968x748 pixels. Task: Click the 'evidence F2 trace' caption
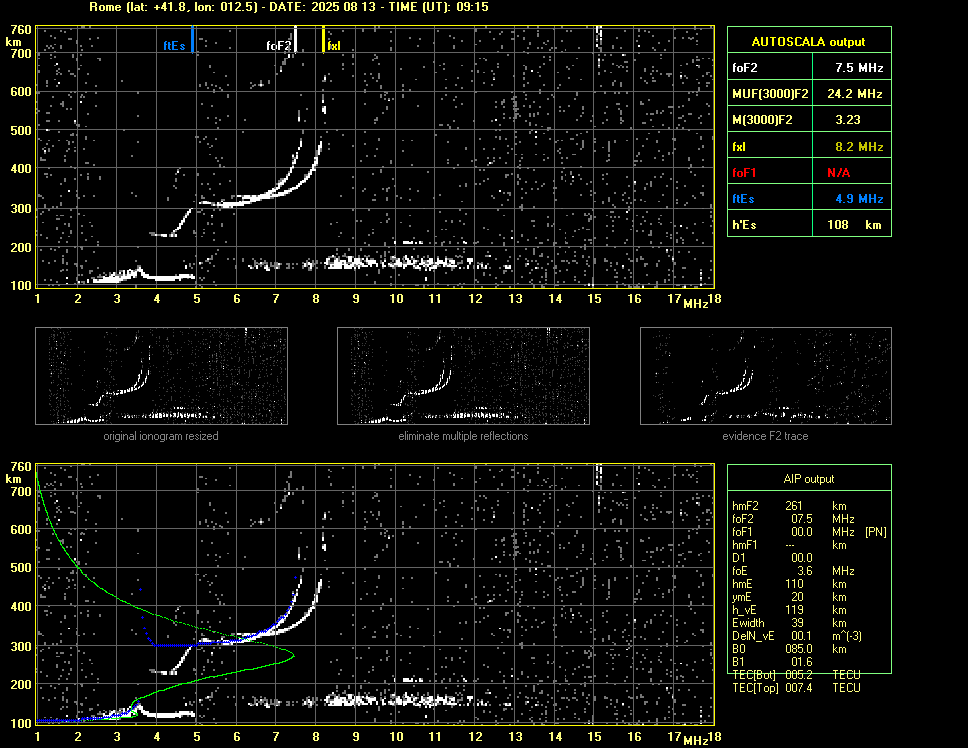coord(765,436)
